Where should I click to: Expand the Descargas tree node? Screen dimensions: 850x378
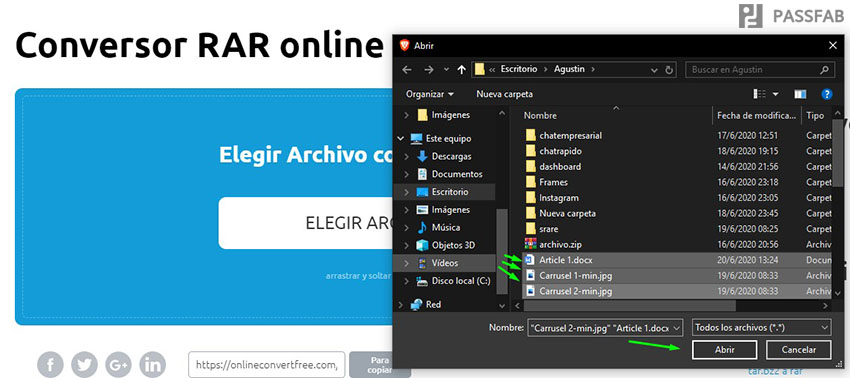[407, 156]
